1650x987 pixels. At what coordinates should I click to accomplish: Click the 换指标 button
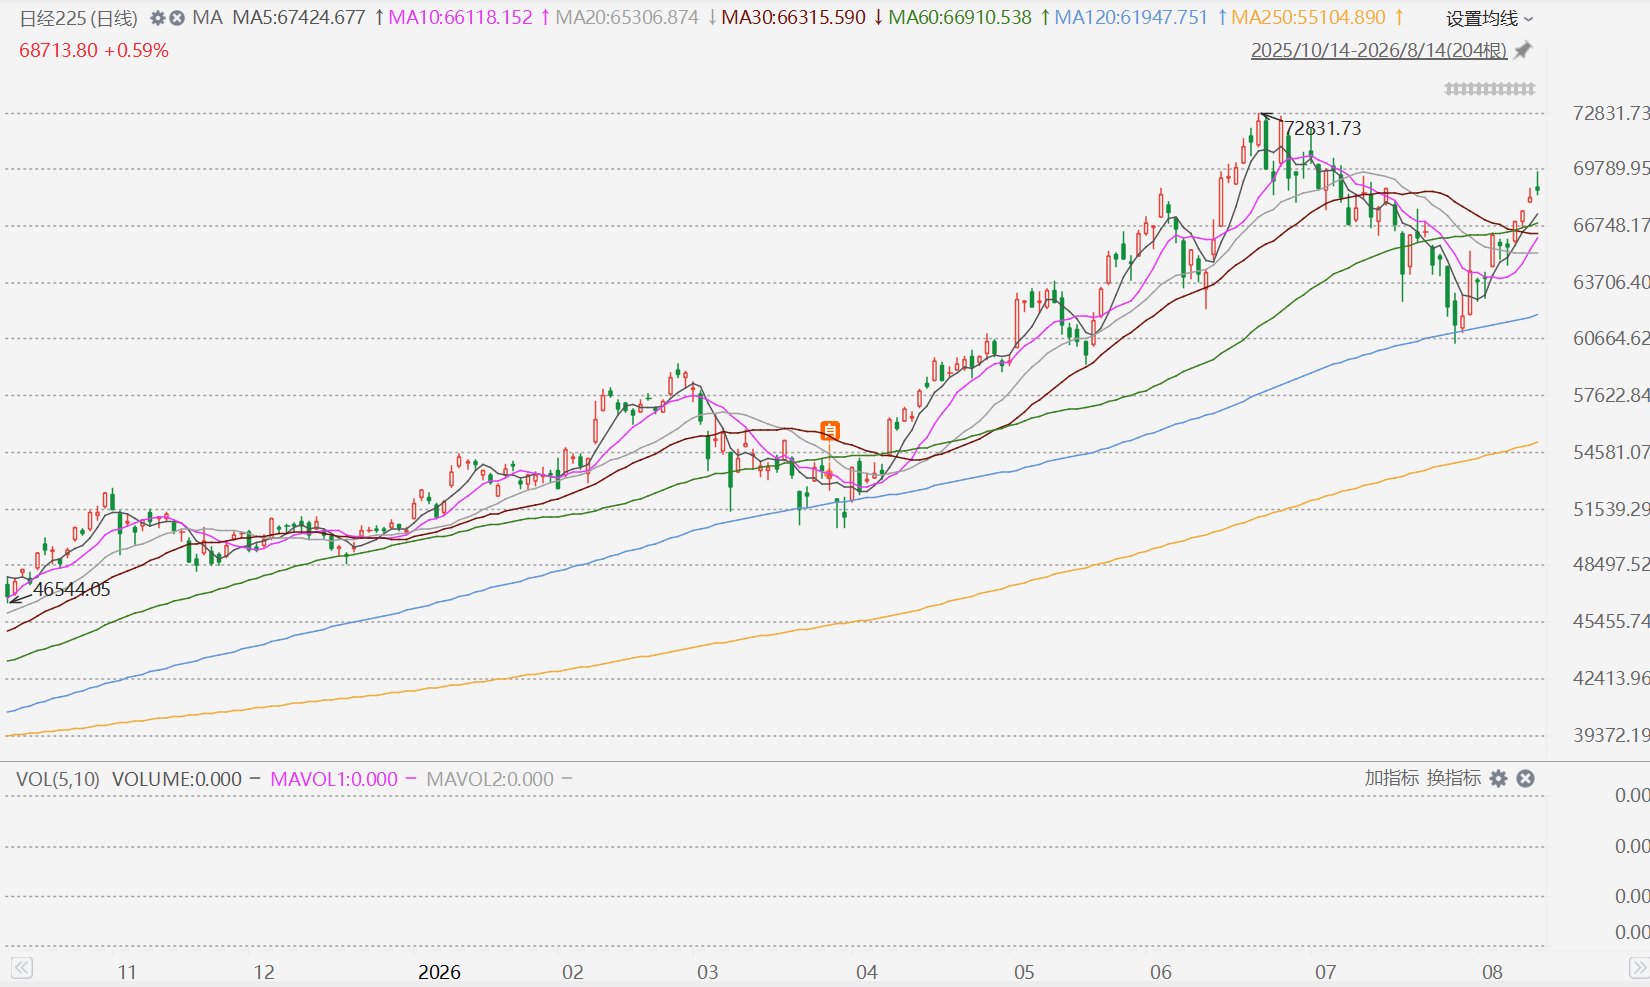click(1454, 778)
